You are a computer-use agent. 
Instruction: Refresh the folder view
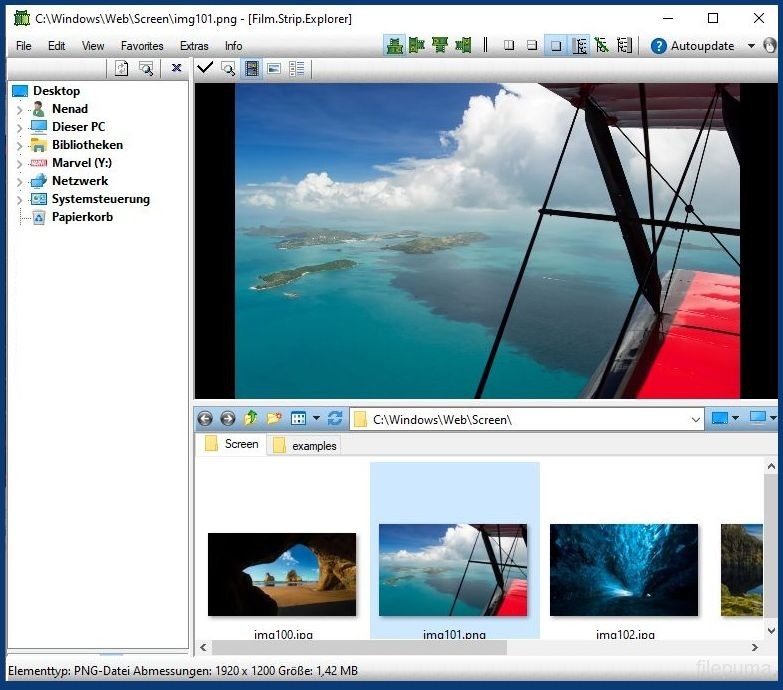[335, 418]
